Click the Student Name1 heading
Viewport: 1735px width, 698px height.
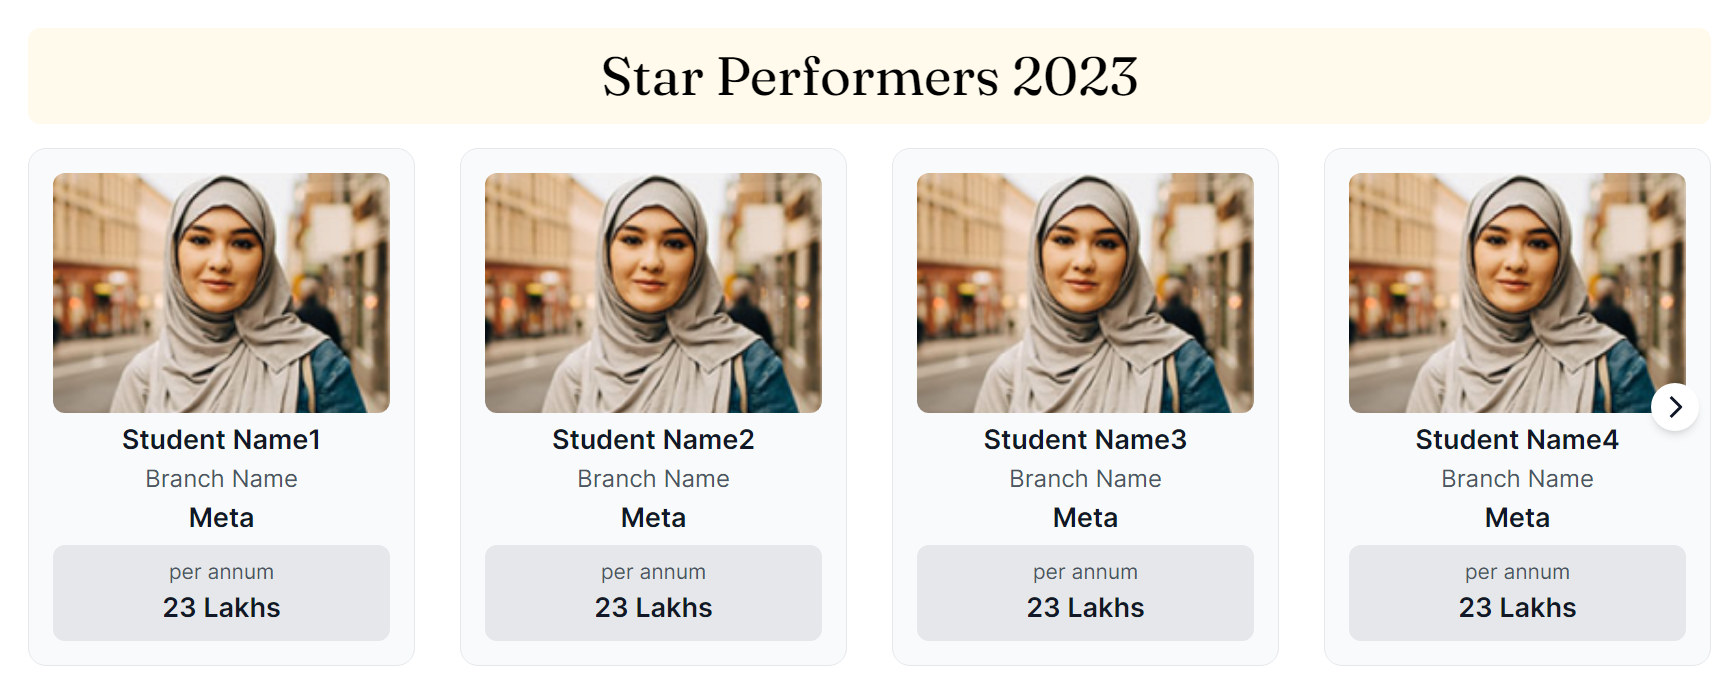pos(221,440)
